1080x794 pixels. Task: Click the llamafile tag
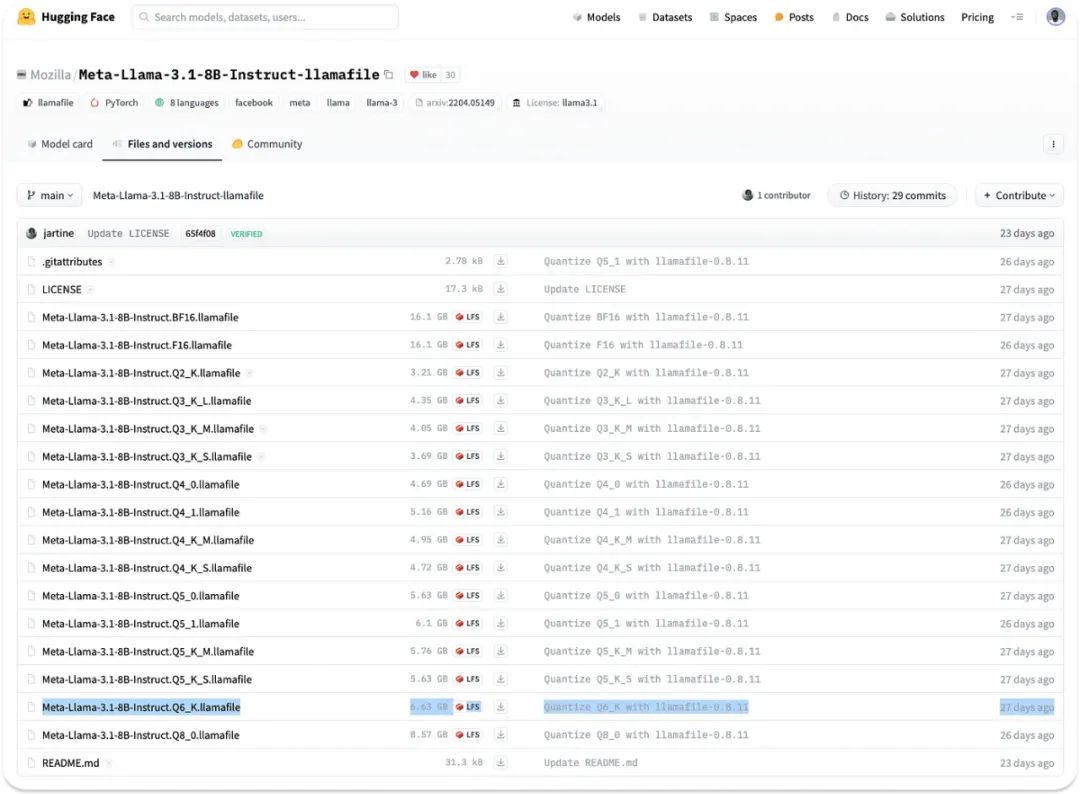point(48,103)
